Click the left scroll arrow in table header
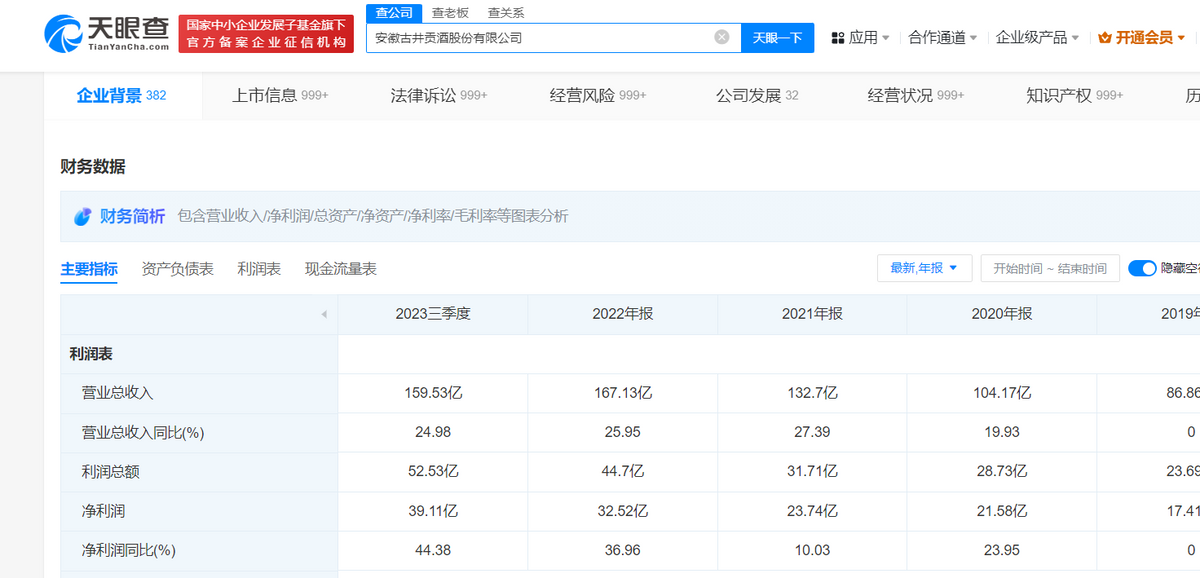The image size is (1200, 578). coord(323,314)
